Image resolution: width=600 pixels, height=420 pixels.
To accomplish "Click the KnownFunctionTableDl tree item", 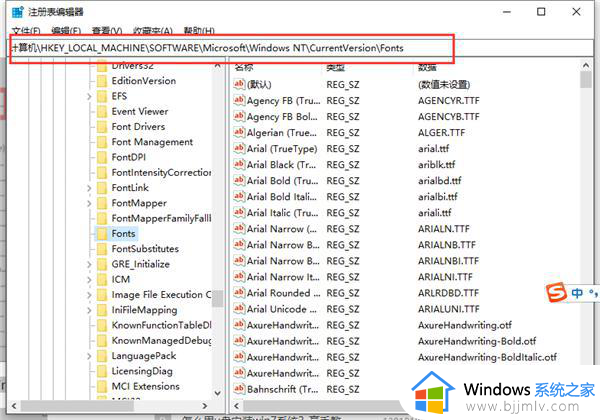I will pyautogui.click(x=161, y=325).
